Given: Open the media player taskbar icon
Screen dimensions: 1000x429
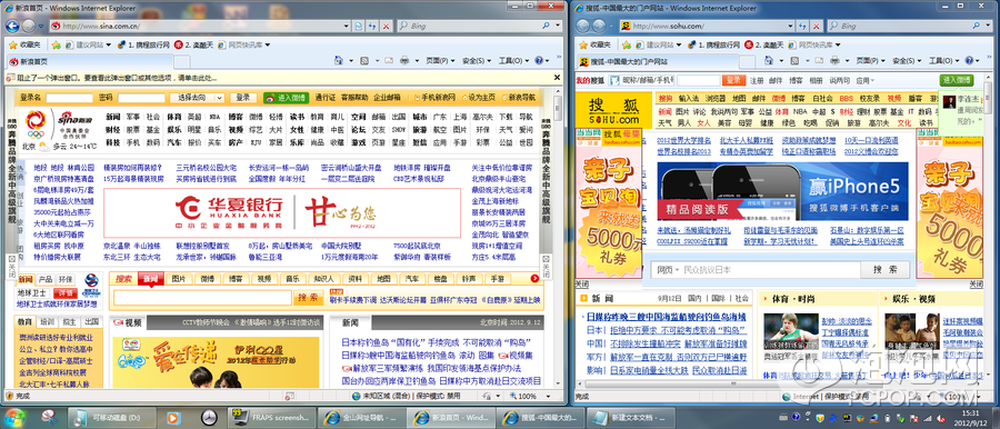Looking at the screenshot, I should 173,418.
